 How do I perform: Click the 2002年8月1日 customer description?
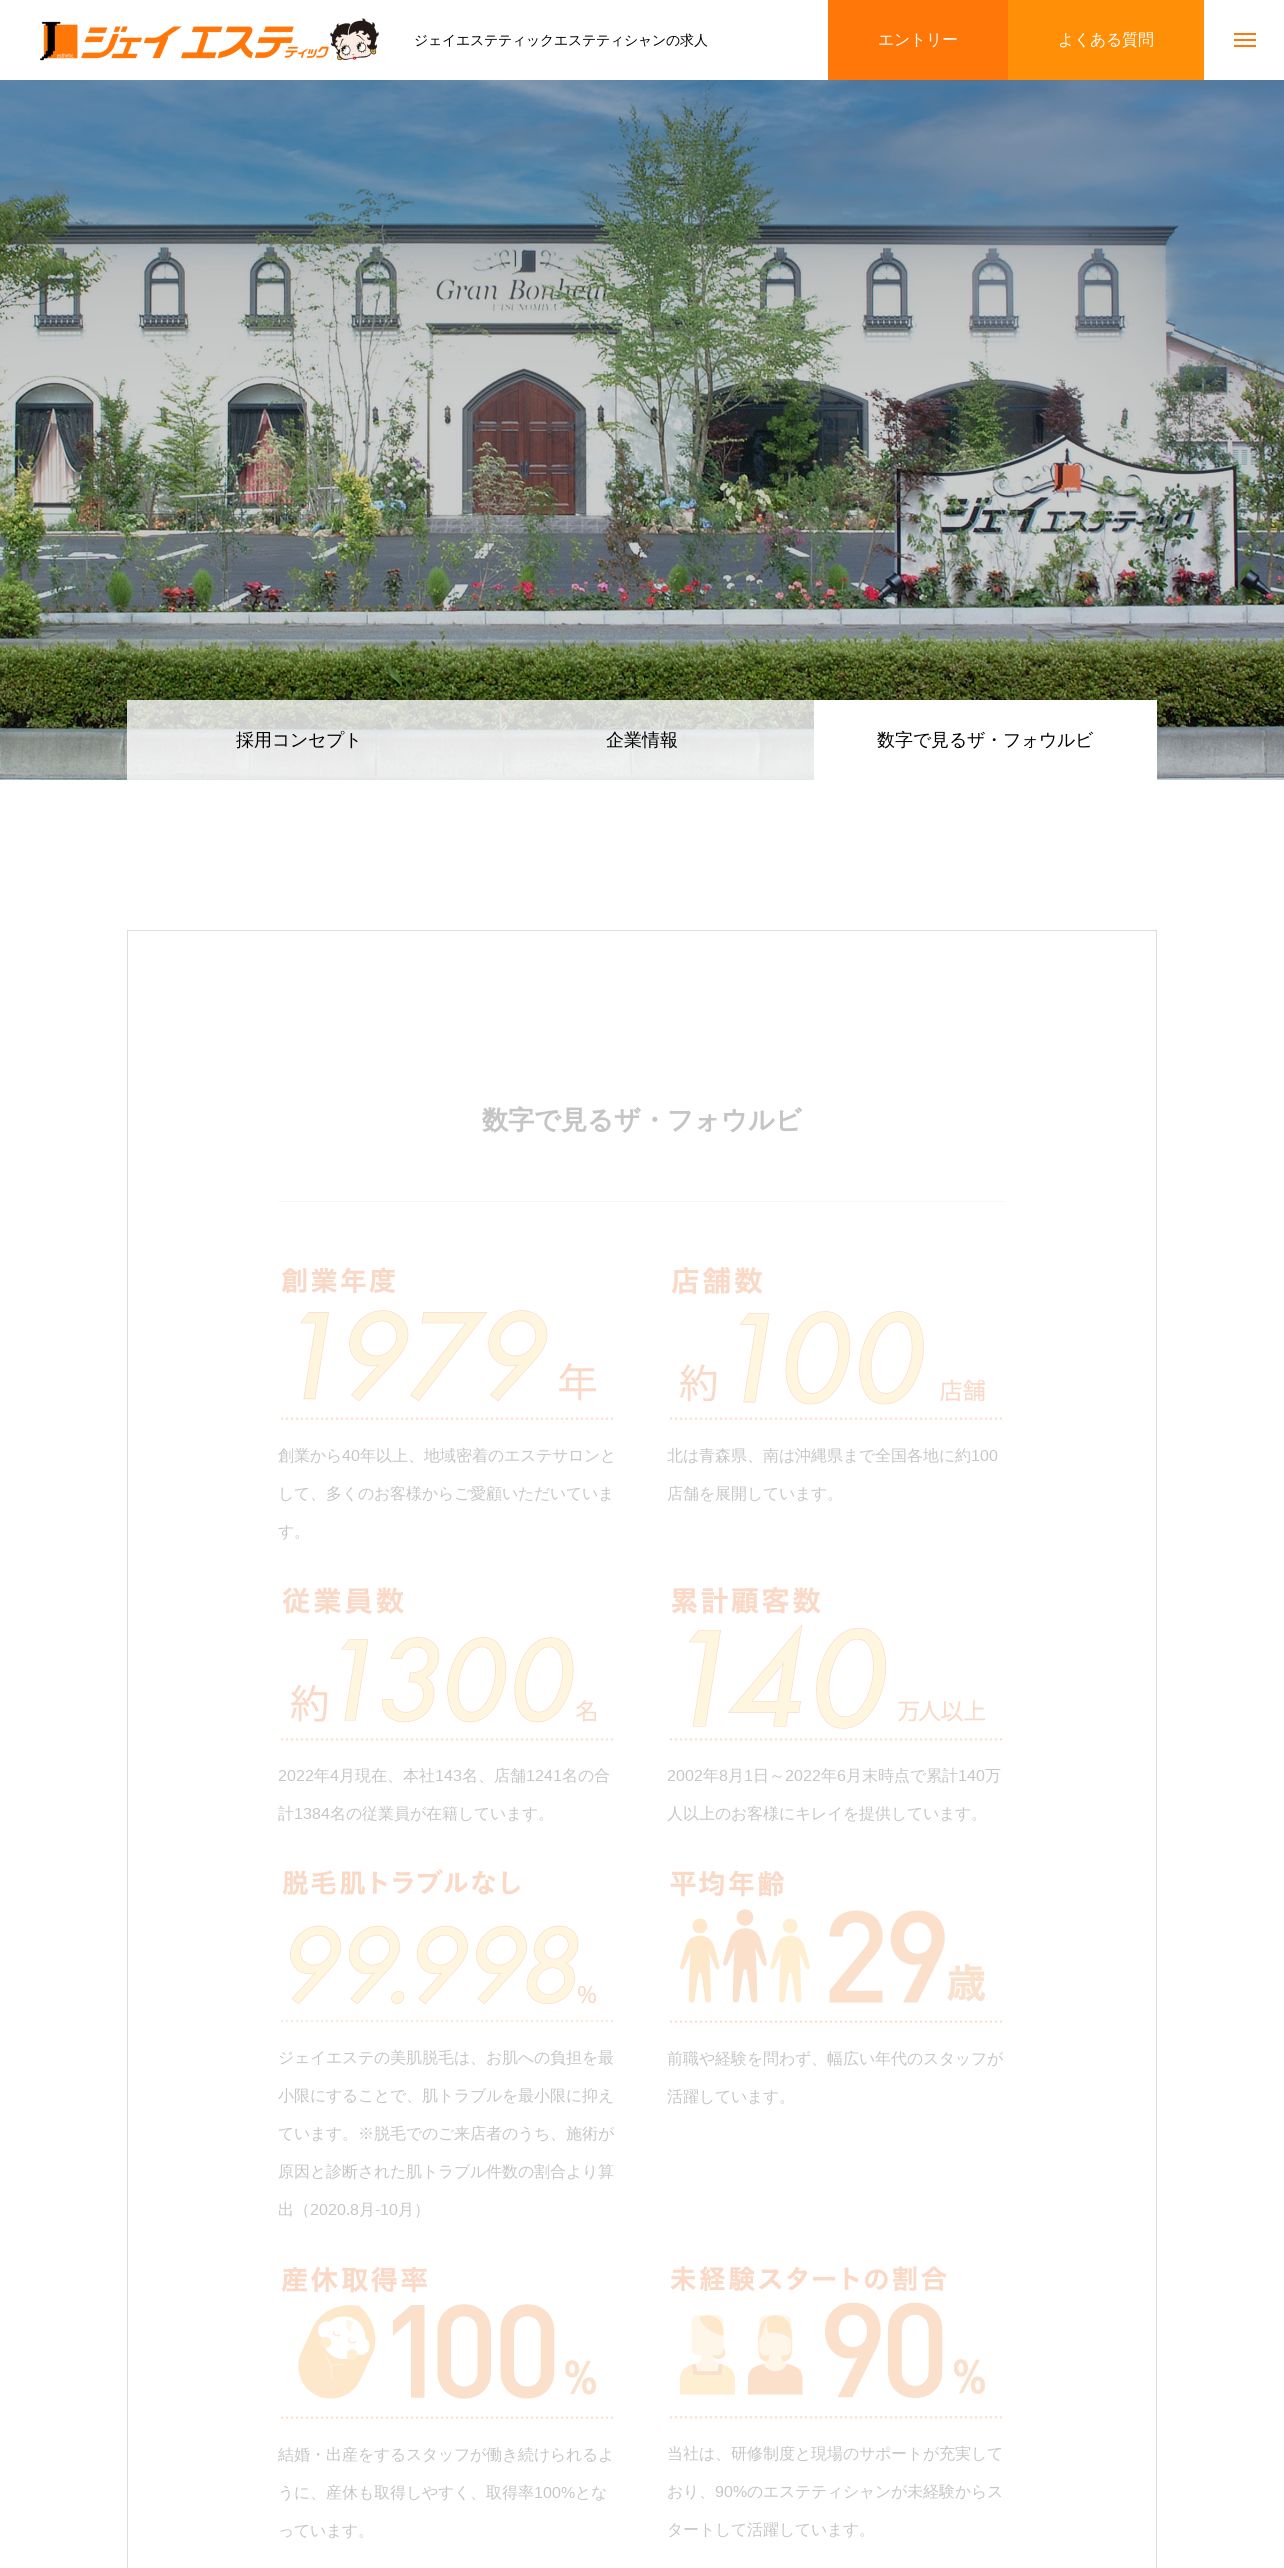(x=834, y=1795)
